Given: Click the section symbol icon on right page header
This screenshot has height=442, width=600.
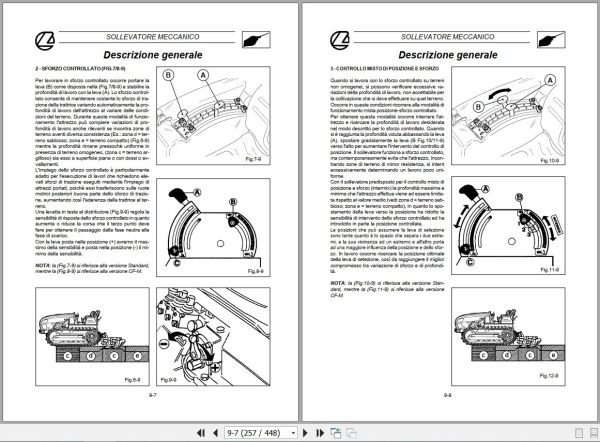Looking at the screenshot, I should (x=551, y=40).
